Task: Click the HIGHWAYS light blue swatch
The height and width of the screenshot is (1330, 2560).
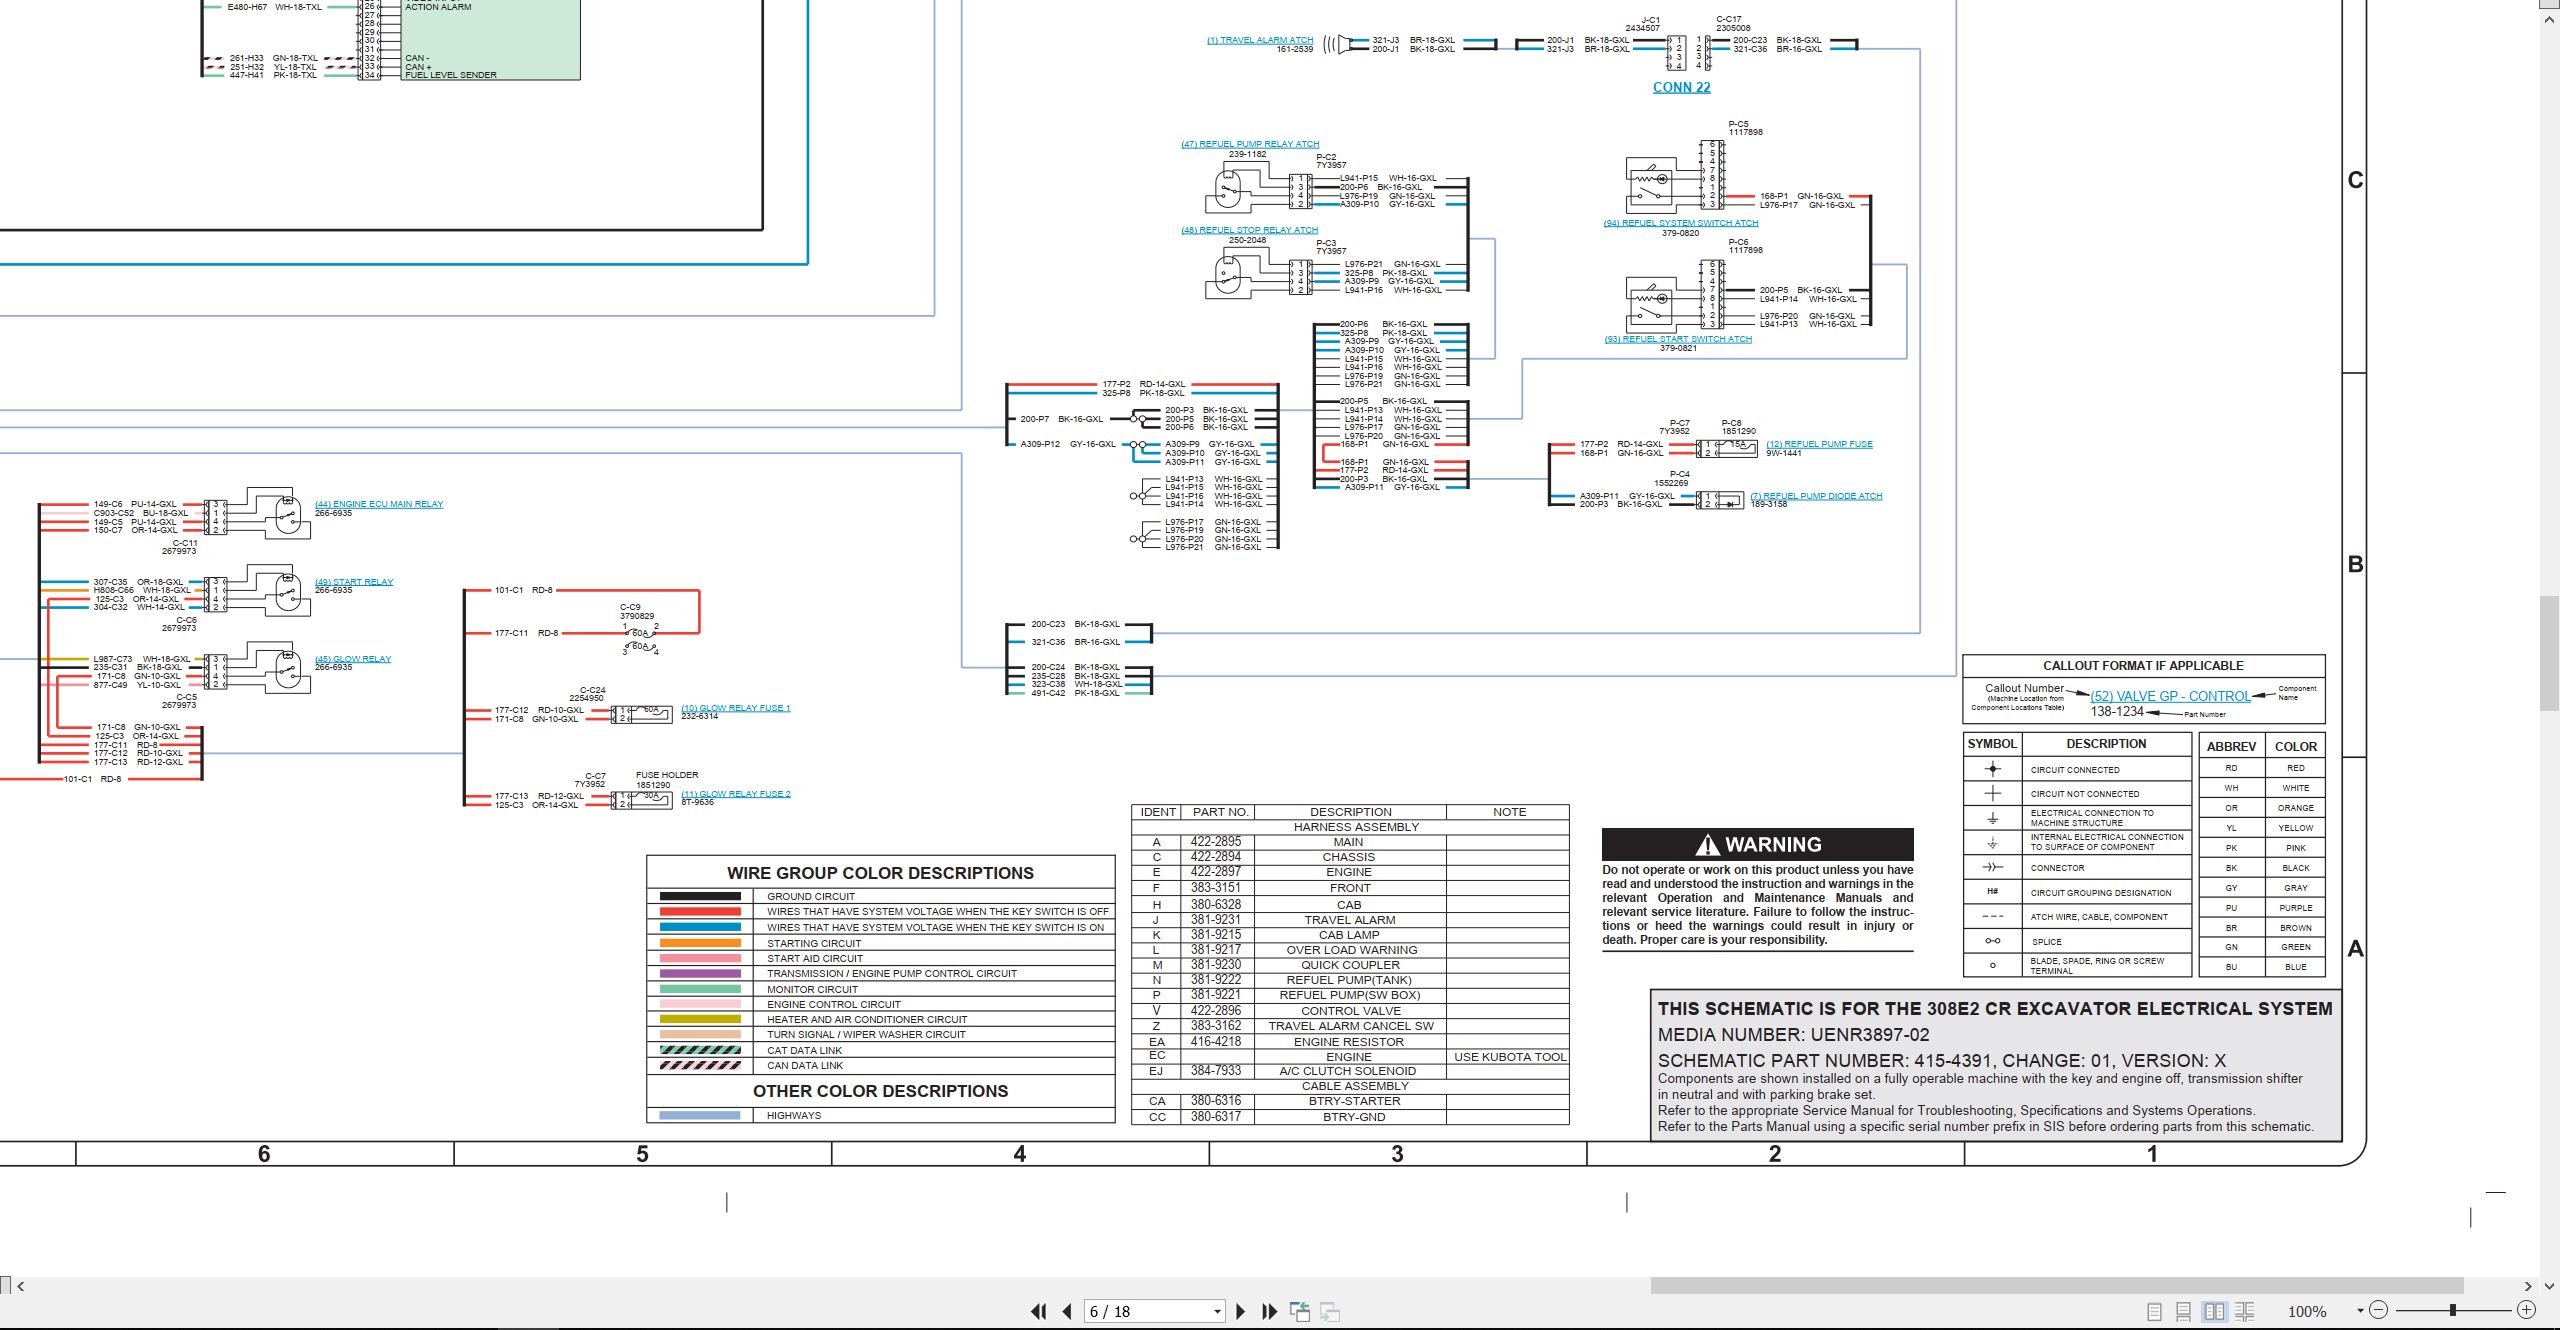Action: pyautogui.click(x=700, y=1115)
